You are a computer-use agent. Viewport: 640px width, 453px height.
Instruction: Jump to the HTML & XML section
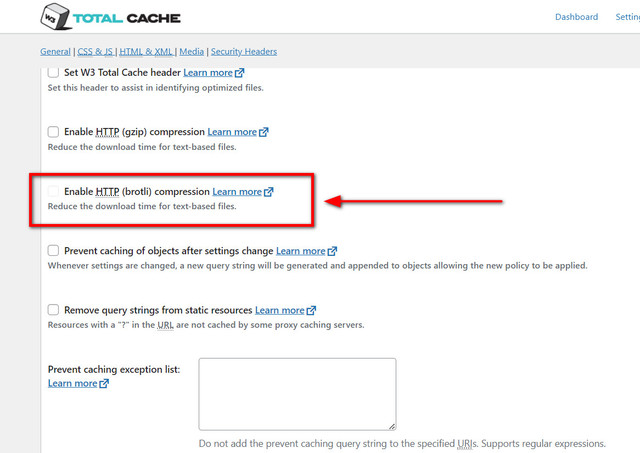pyautogui.click(x=146, y=51)
